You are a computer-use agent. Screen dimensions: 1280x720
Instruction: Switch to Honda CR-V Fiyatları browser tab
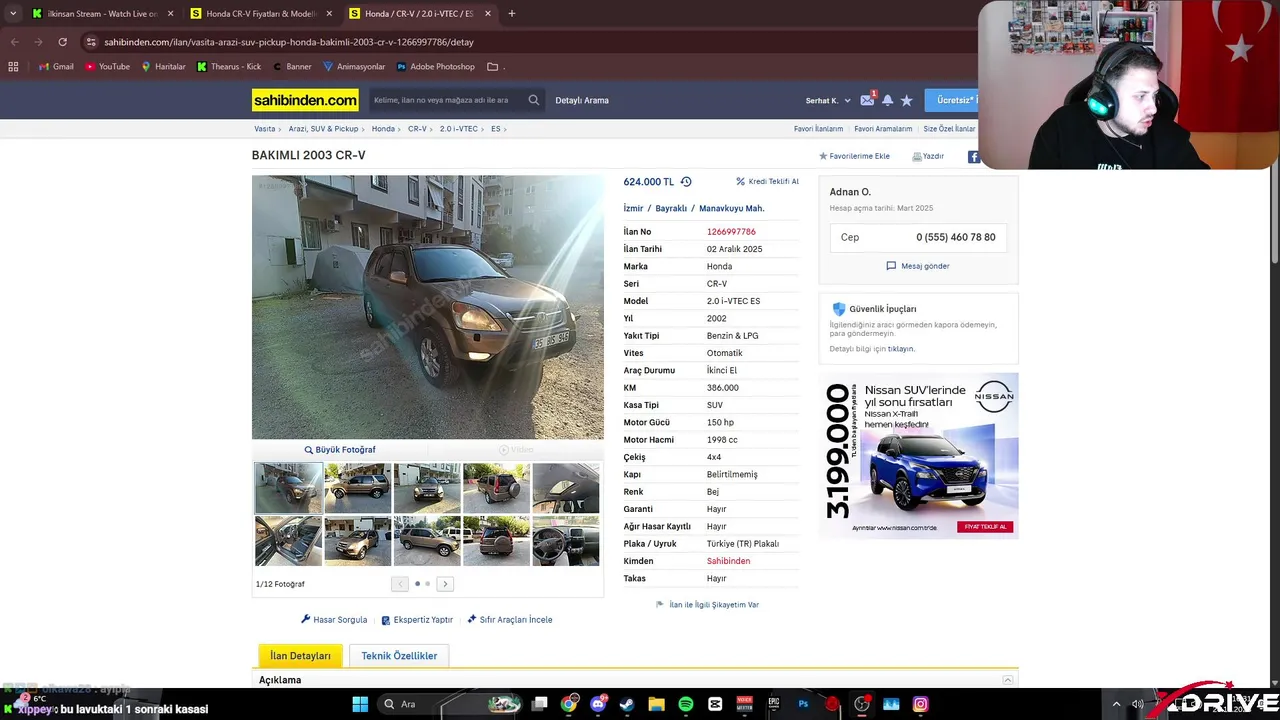[x=260, y=14]
